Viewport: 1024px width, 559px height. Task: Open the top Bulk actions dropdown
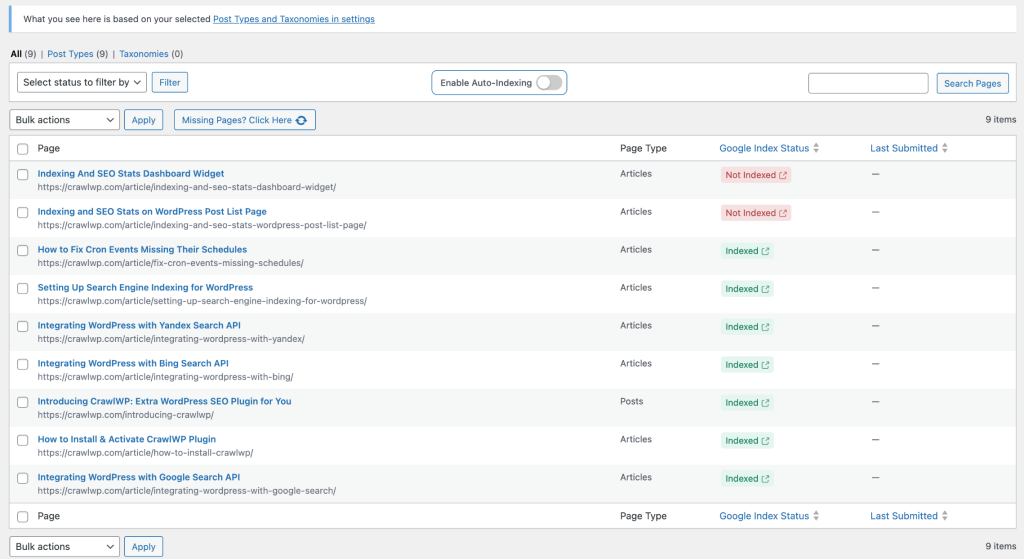pos(65,120)
